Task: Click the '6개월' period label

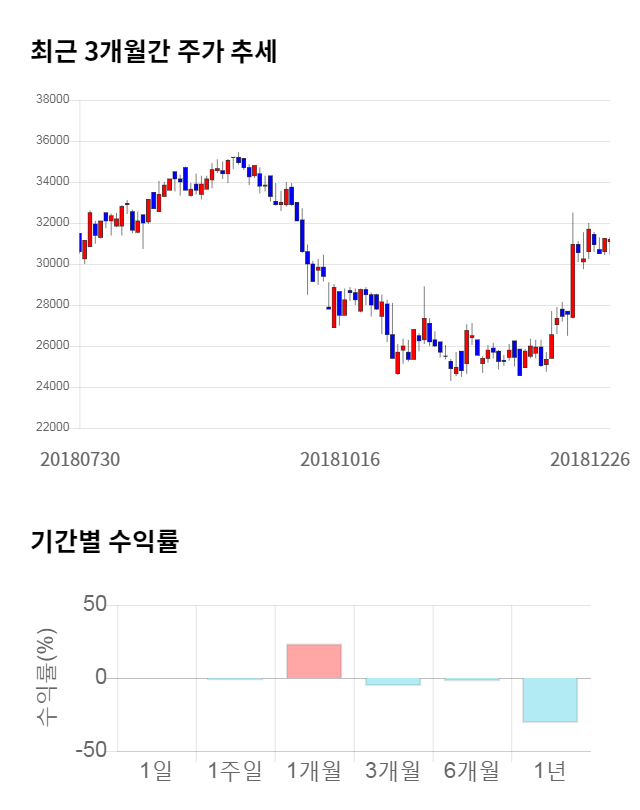Action: point(471,770)
